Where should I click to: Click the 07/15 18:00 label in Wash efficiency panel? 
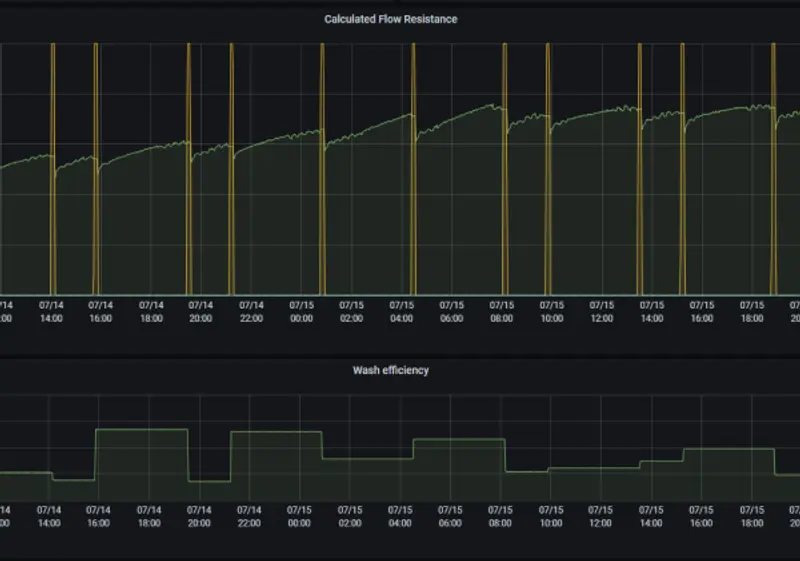pos(752,516)
